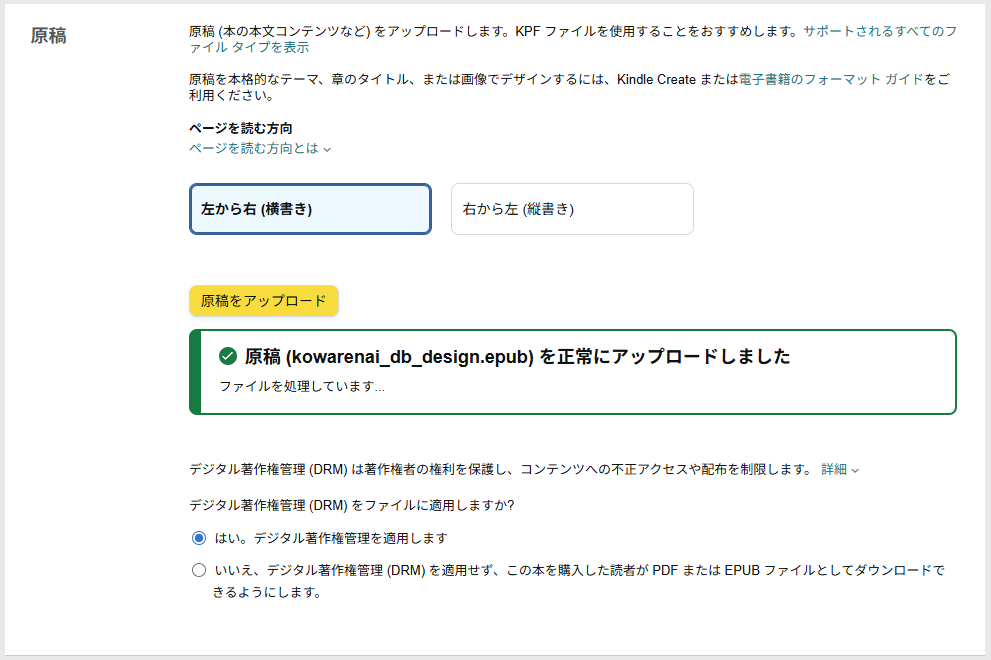Click はい。デジタル著作権管理を適用します label text
The height and width of the screenshot is (660, 991).
pyautogui.click(x=331, y=538)
